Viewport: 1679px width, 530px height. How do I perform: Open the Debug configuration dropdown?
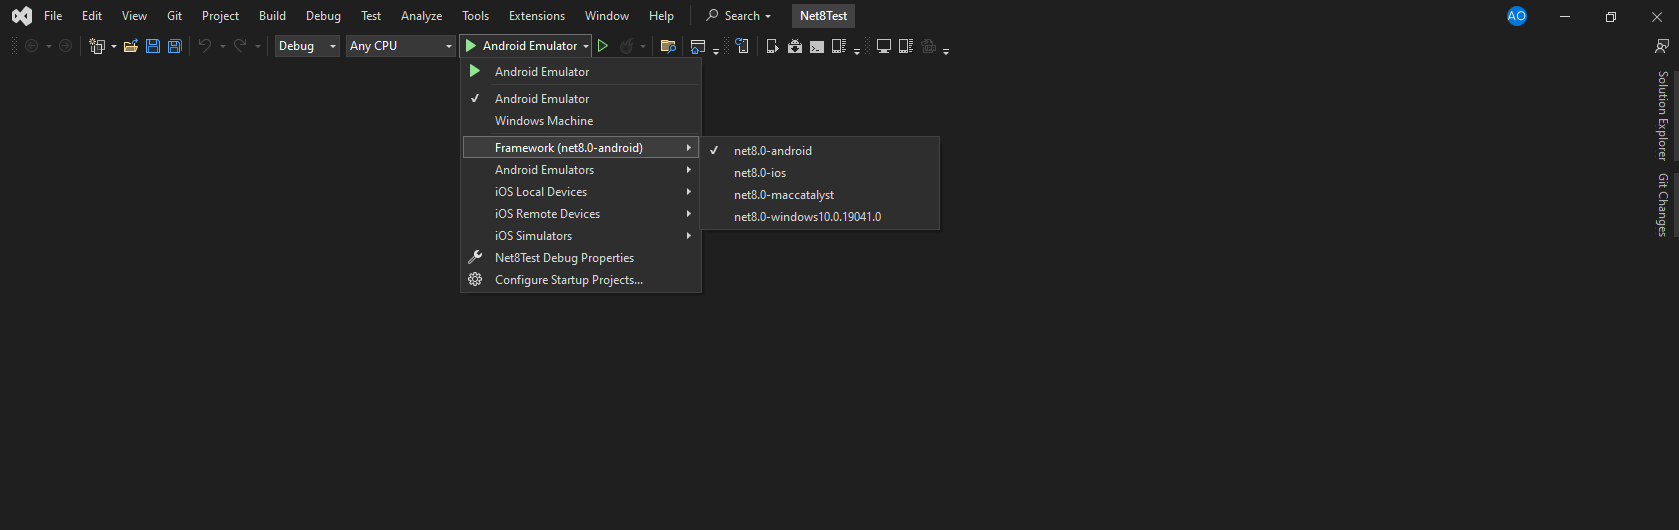[x=307, y=46]
